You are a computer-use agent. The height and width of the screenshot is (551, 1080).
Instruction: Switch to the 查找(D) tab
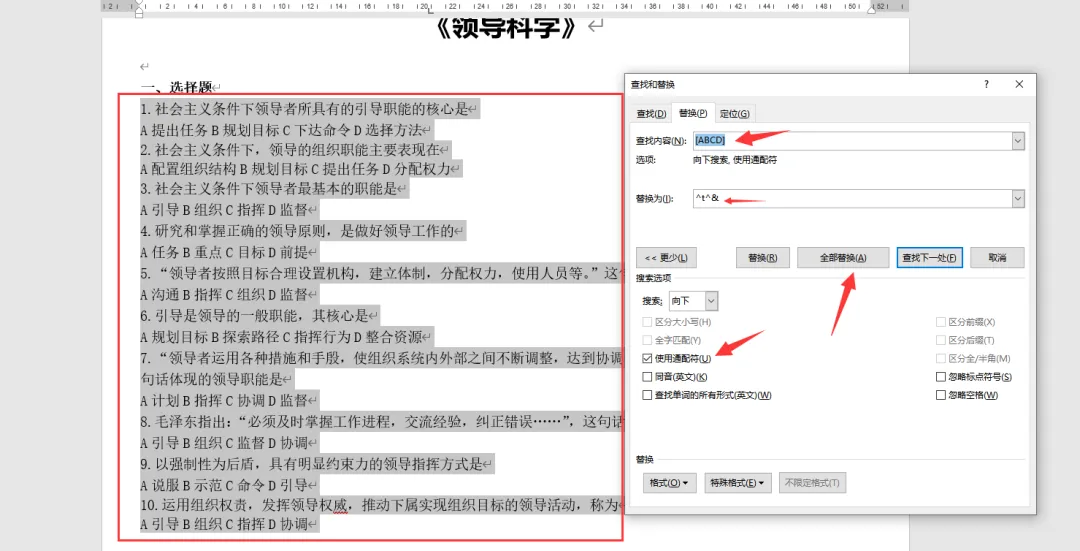(x=651, y=114)
